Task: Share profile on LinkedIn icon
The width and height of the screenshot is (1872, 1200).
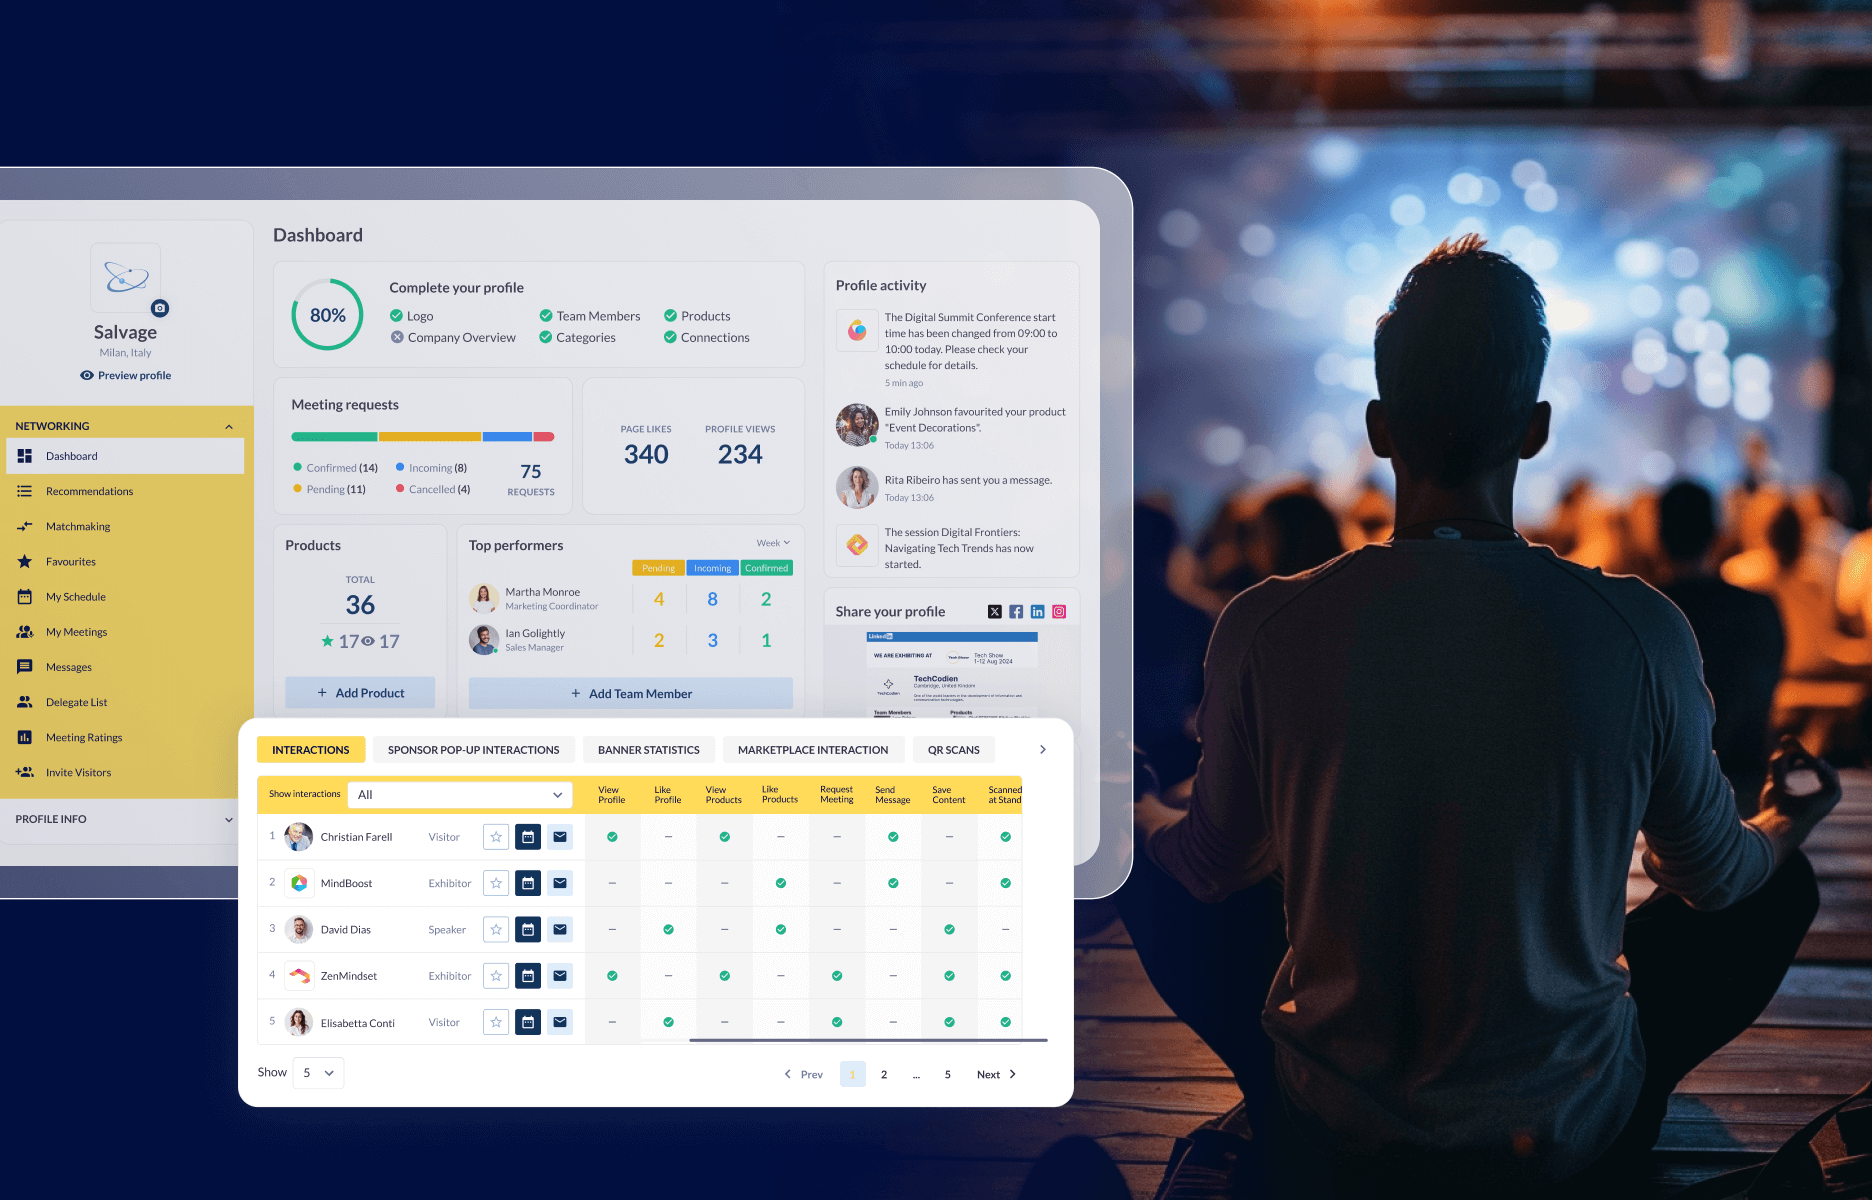Action: [x=1037, y=612]
